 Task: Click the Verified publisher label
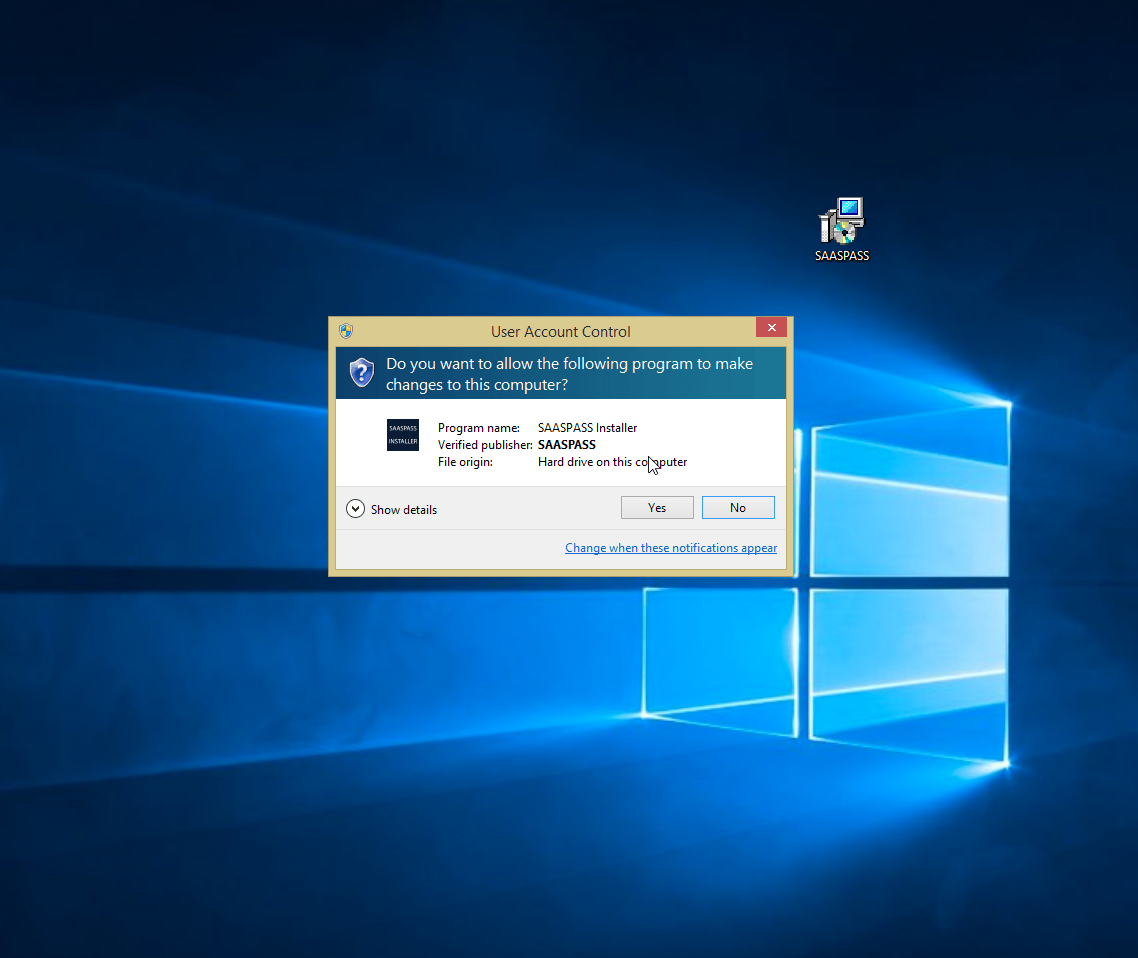point(485,445)
